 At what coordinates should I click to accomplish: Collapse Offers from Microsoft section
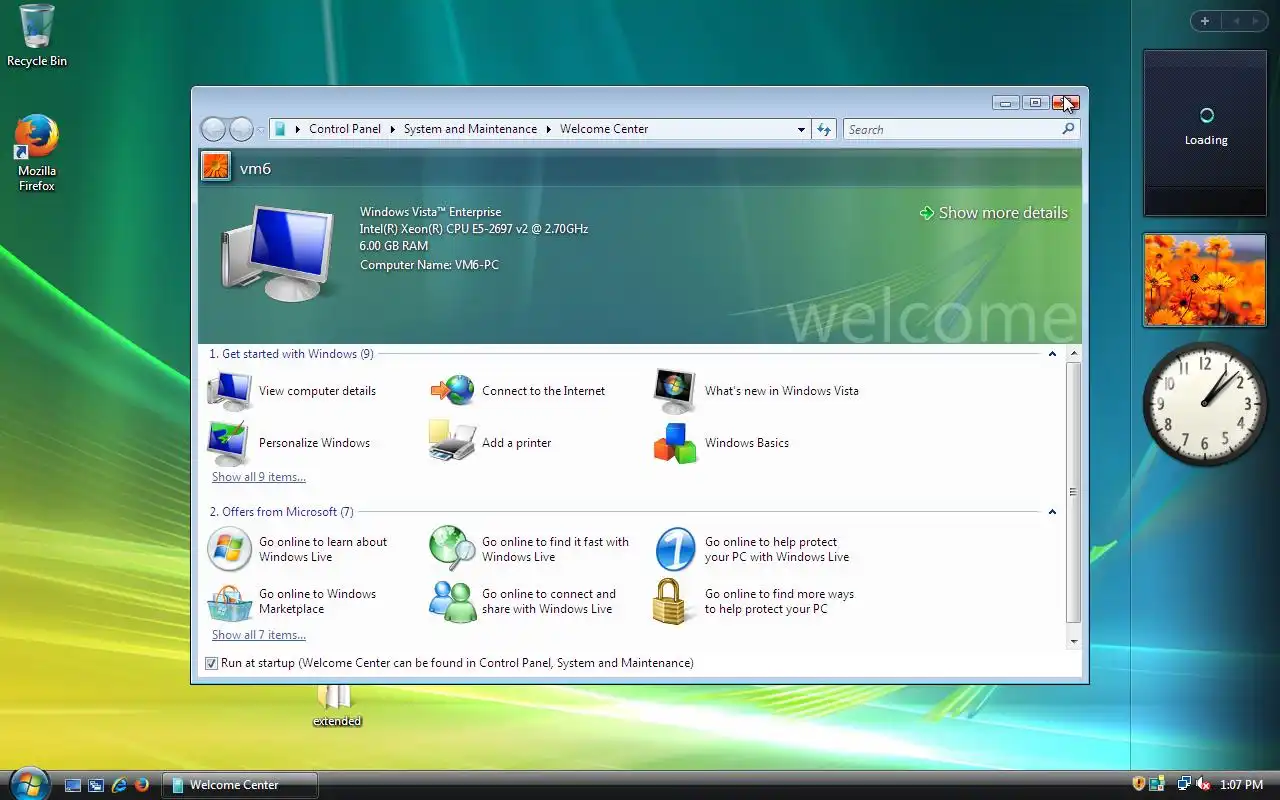click(x=1052, y=512)
